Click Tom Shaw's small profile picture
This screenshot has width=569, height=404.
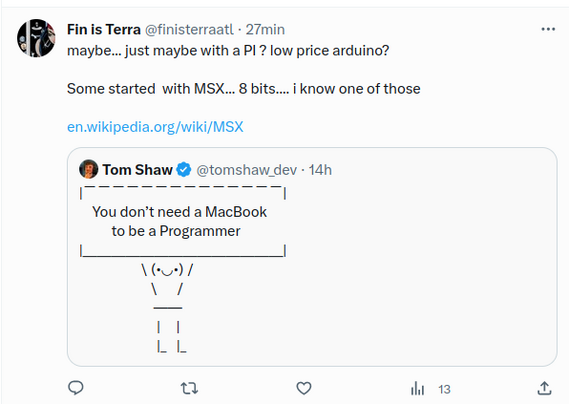[89, 169]
